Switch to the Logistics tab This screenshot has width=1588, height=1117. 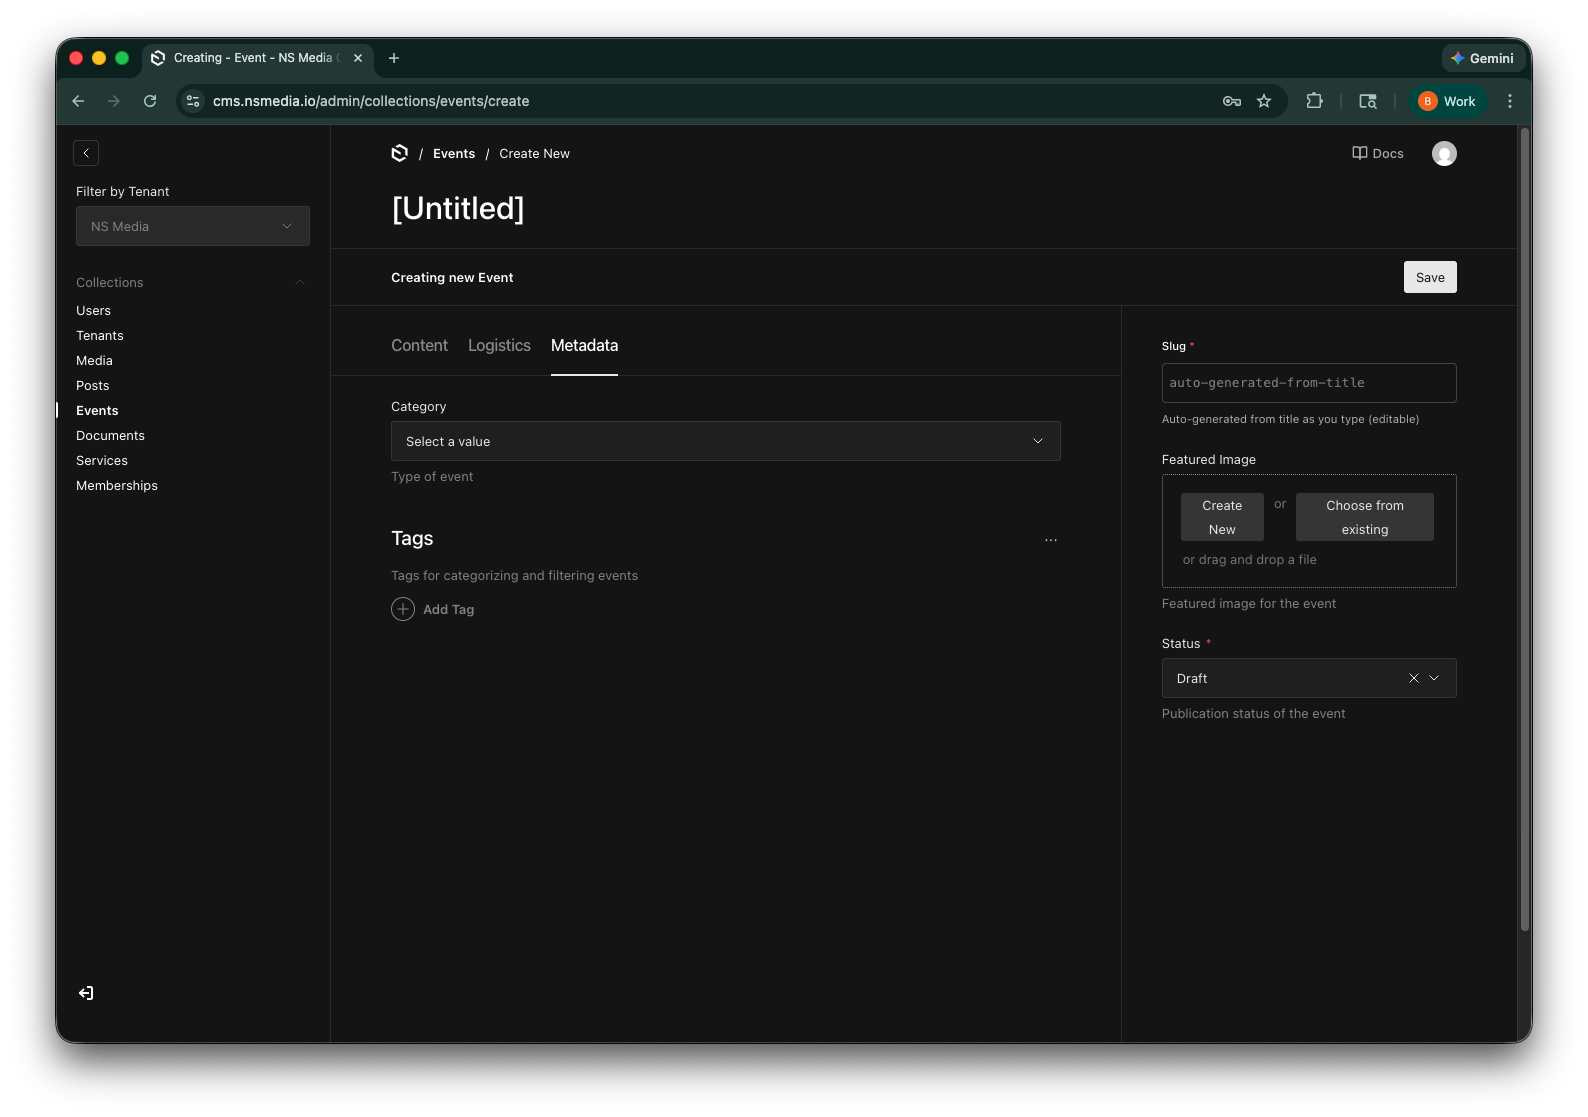[499, 345]
